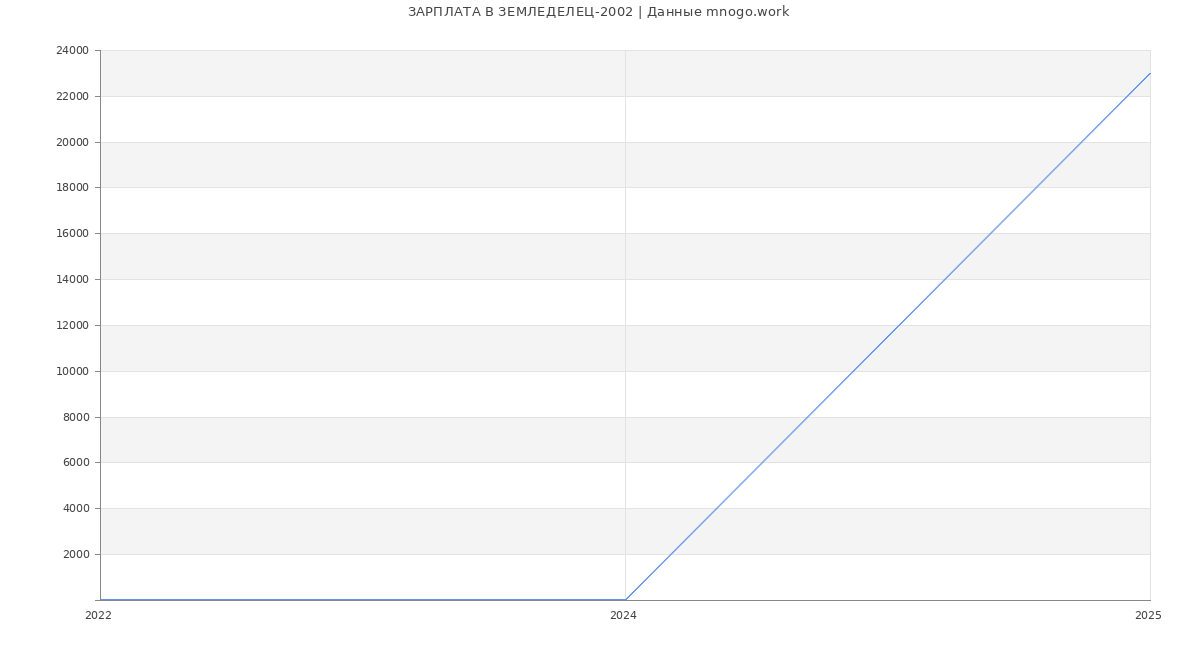Select the 22000 y-axis label

point(72,97)
